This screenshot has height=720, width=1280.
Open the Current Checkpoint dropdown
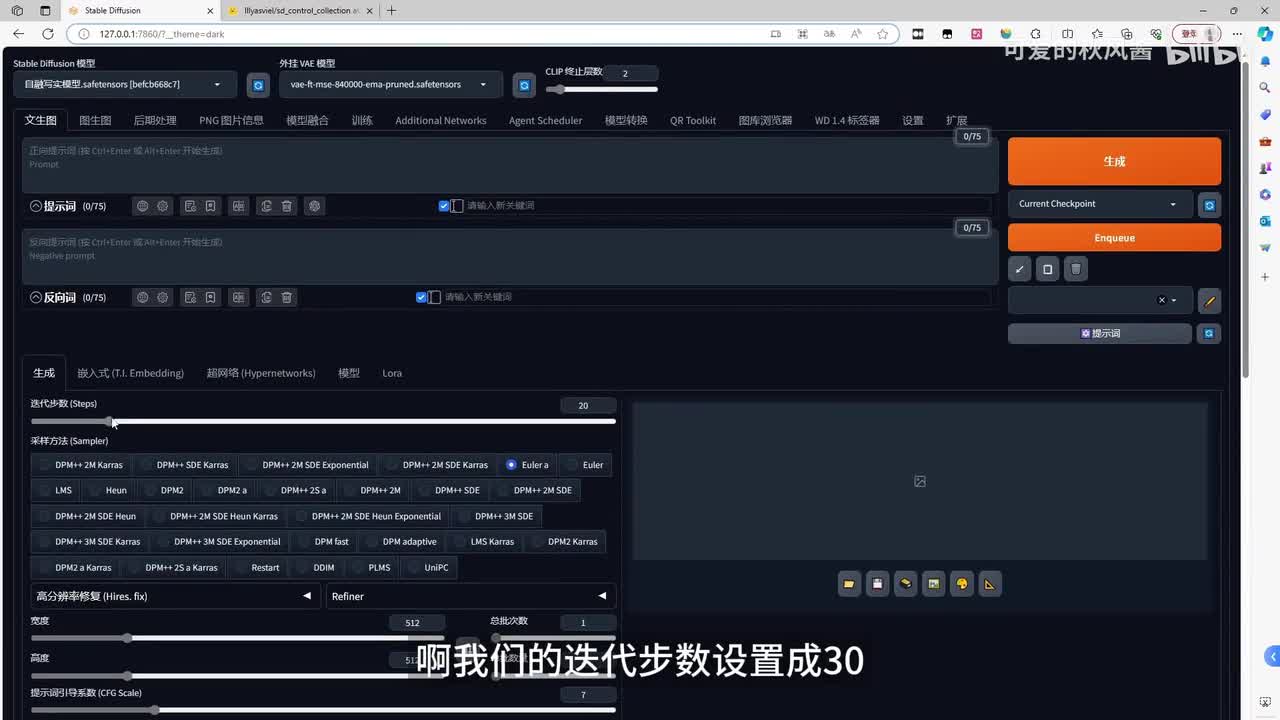pos(1099,204)
